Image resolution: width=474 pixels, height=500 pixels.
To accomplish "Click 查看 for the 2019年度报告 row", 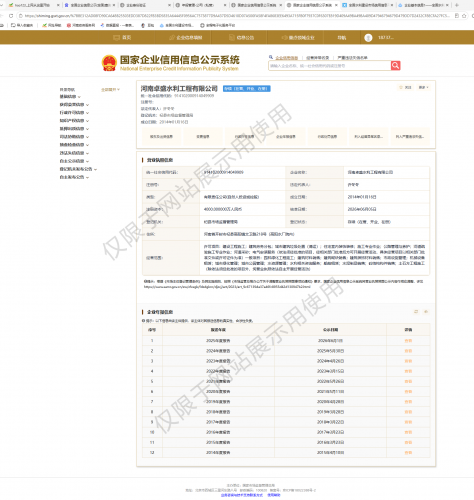I will pyautogui.click(x=408, y=402).
